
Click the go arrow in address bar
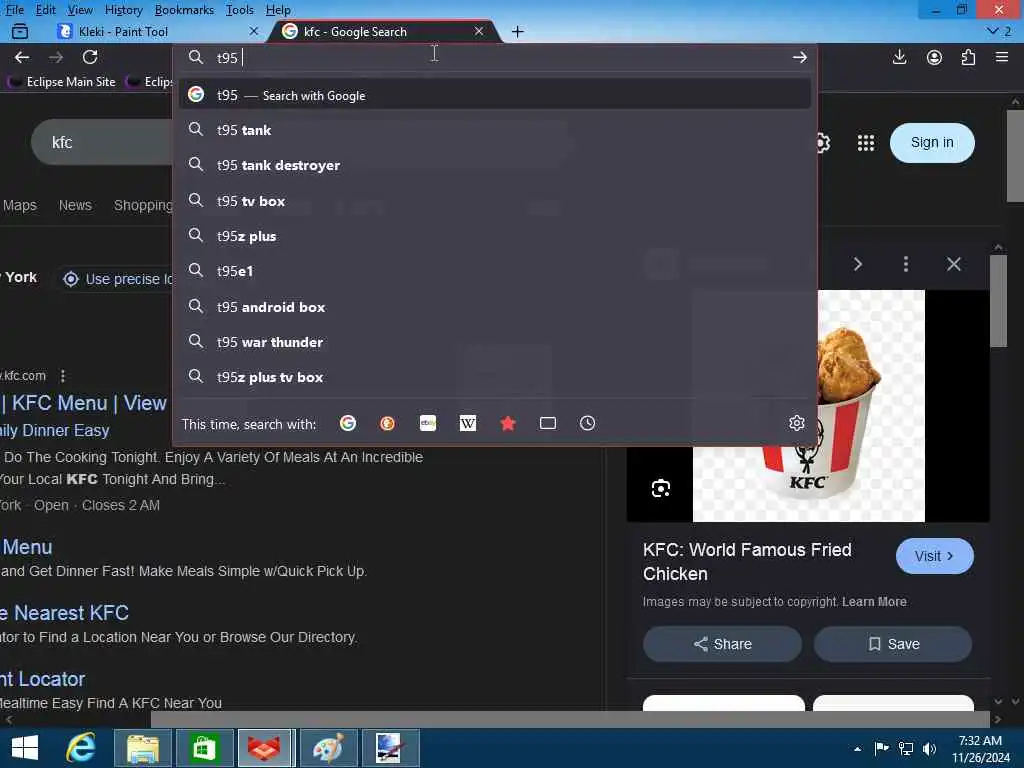click(799, 57)
